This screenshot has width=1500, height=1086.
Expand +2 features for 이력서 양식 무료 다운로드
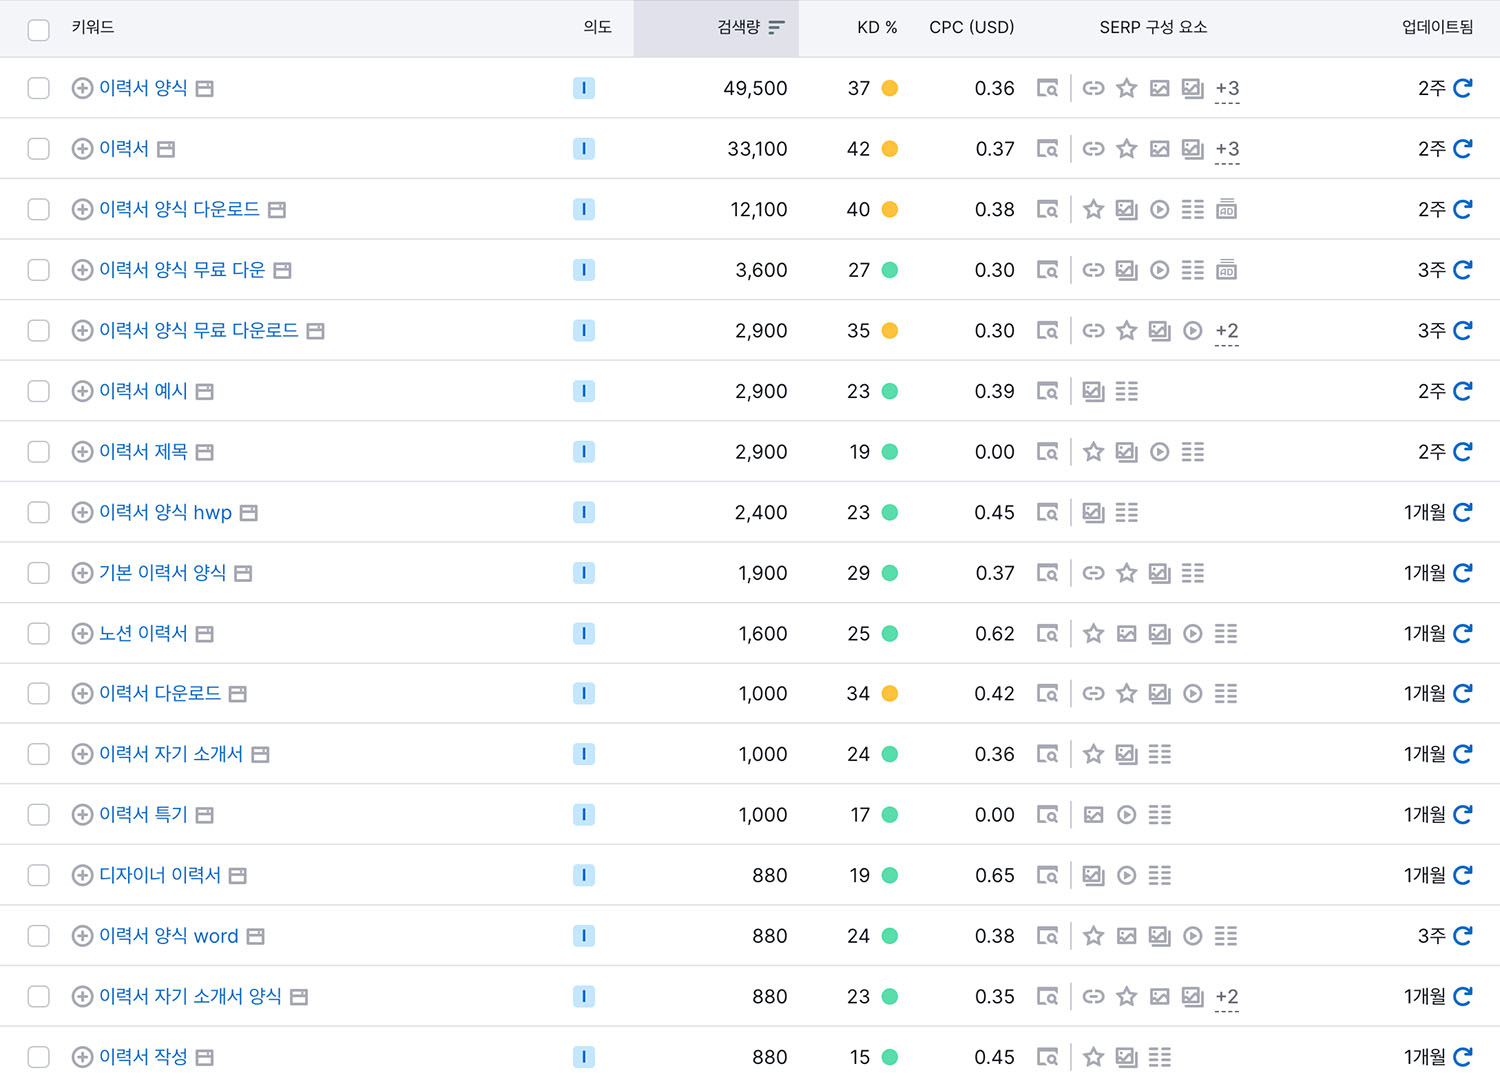click(x=1227, y=331)
